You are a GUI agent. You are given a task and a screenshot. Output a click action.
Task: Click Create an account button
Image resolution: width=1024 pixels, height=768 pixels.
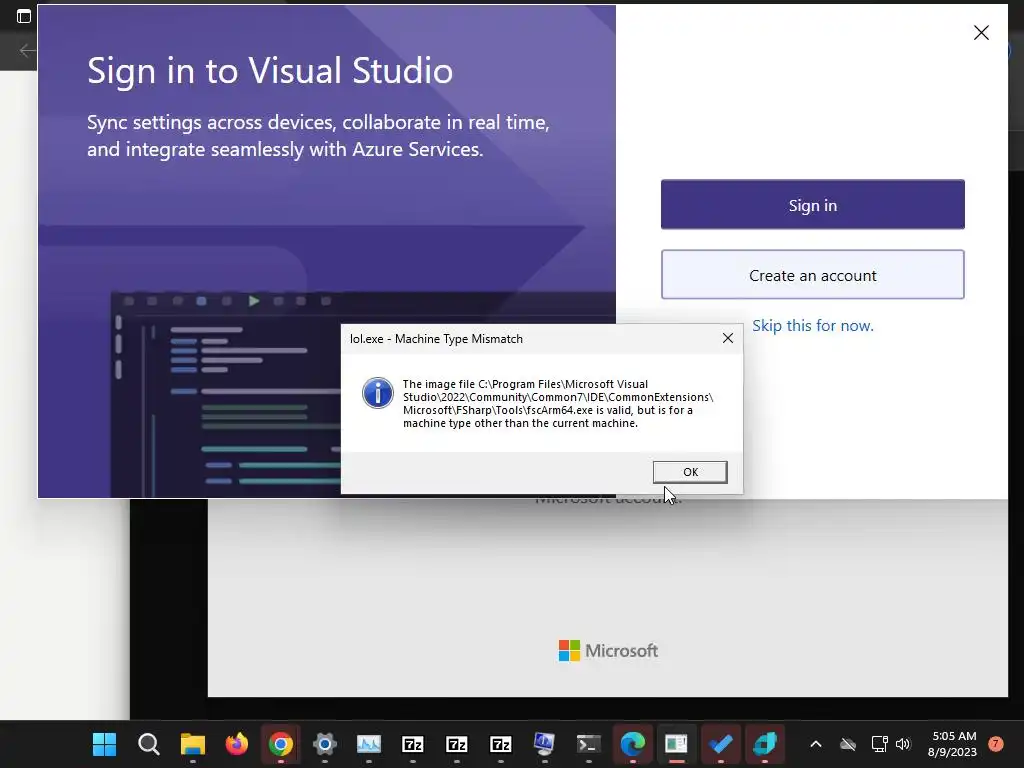click(812, 275)
